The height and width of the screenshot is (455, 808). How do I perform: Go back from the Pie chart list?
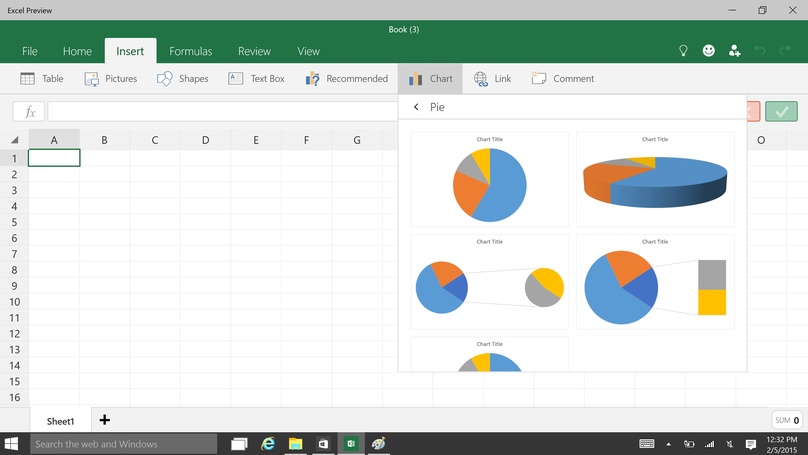point(416,107)
